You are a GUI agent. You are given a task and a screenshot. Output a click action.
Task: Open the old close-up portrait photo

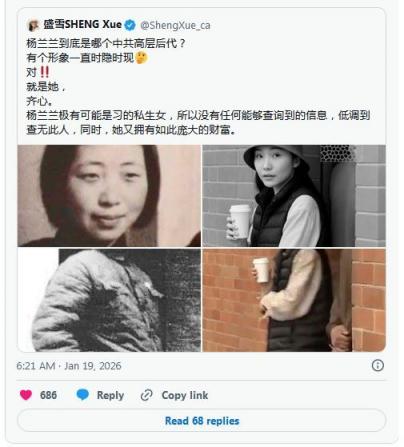click(x=109, y=196)
